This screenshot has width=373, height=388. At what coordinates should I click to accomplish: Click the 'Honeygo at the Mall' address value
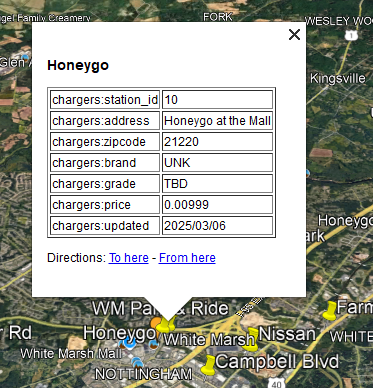(217, 121)
